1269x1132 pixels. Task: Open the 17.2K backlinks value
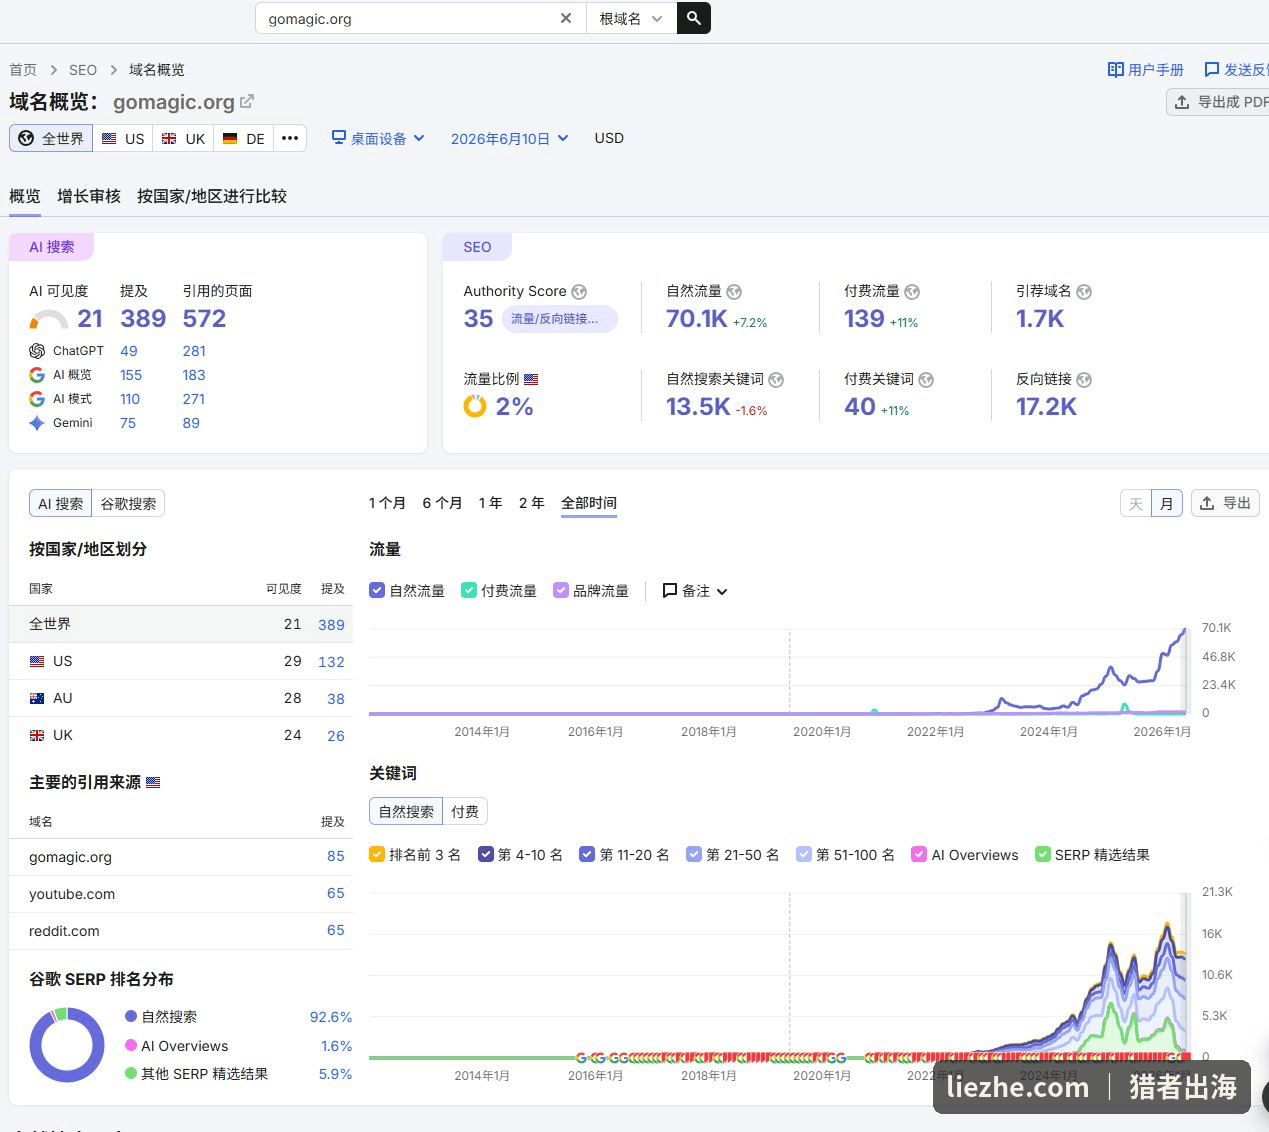coord(1046,407)
